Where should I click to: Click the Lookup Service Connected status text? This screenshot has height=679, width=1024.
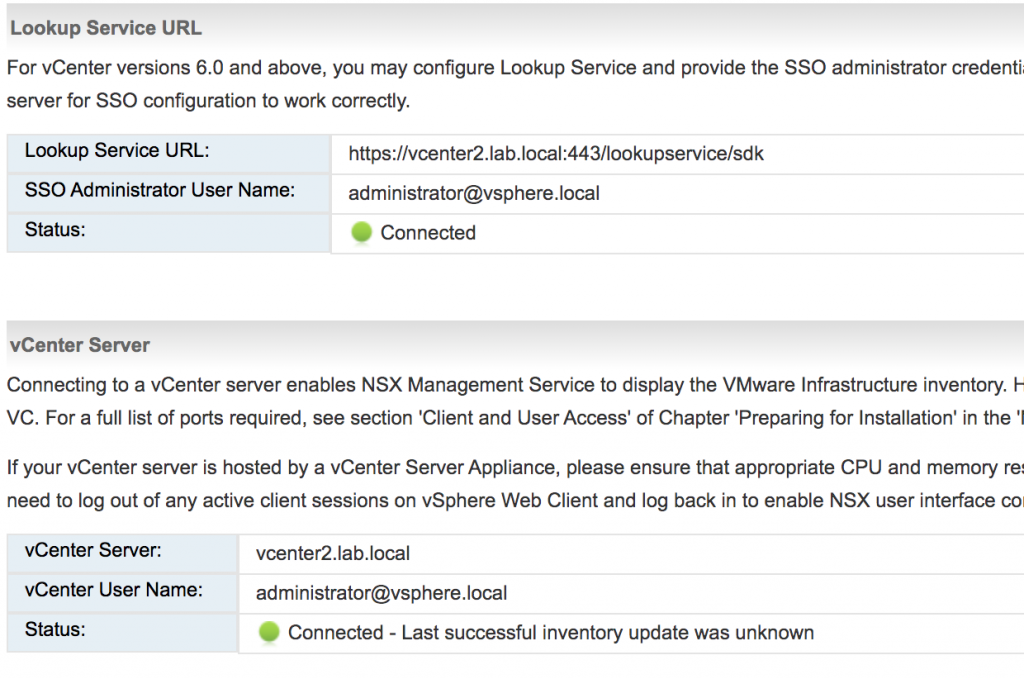428,233
